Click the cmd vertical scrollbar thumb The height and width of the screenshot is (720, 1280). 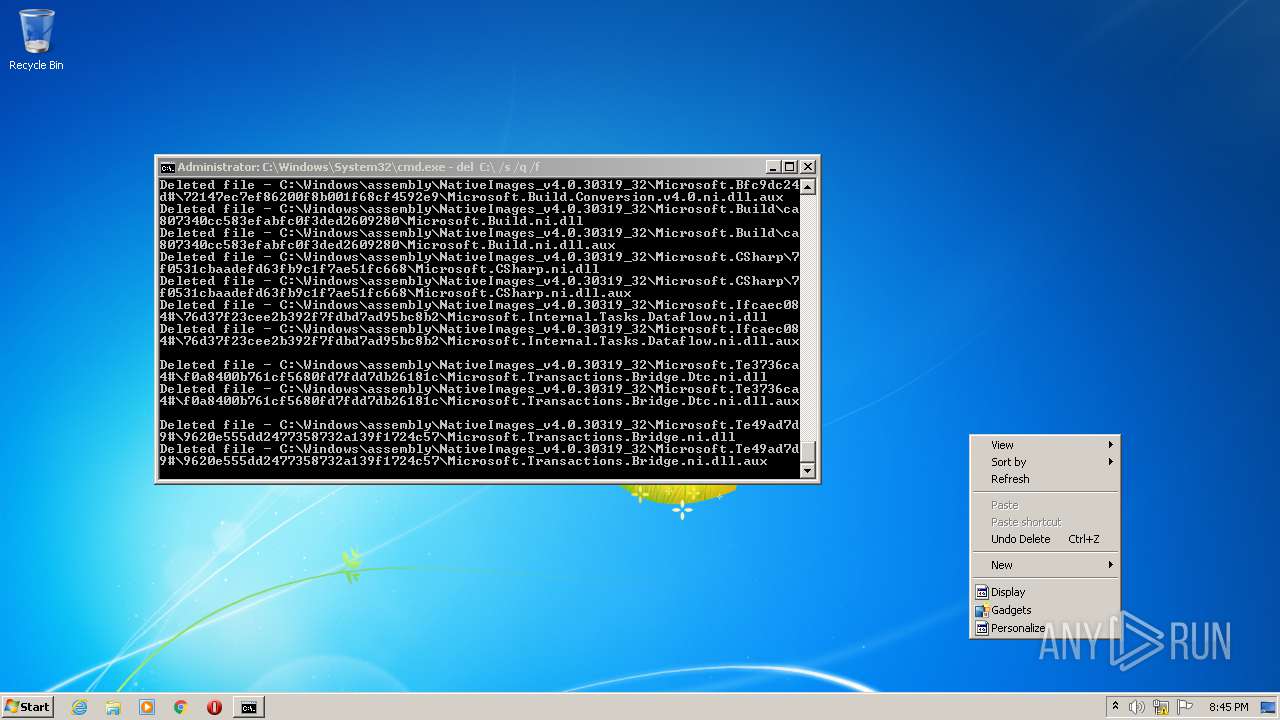click(808, 451)
